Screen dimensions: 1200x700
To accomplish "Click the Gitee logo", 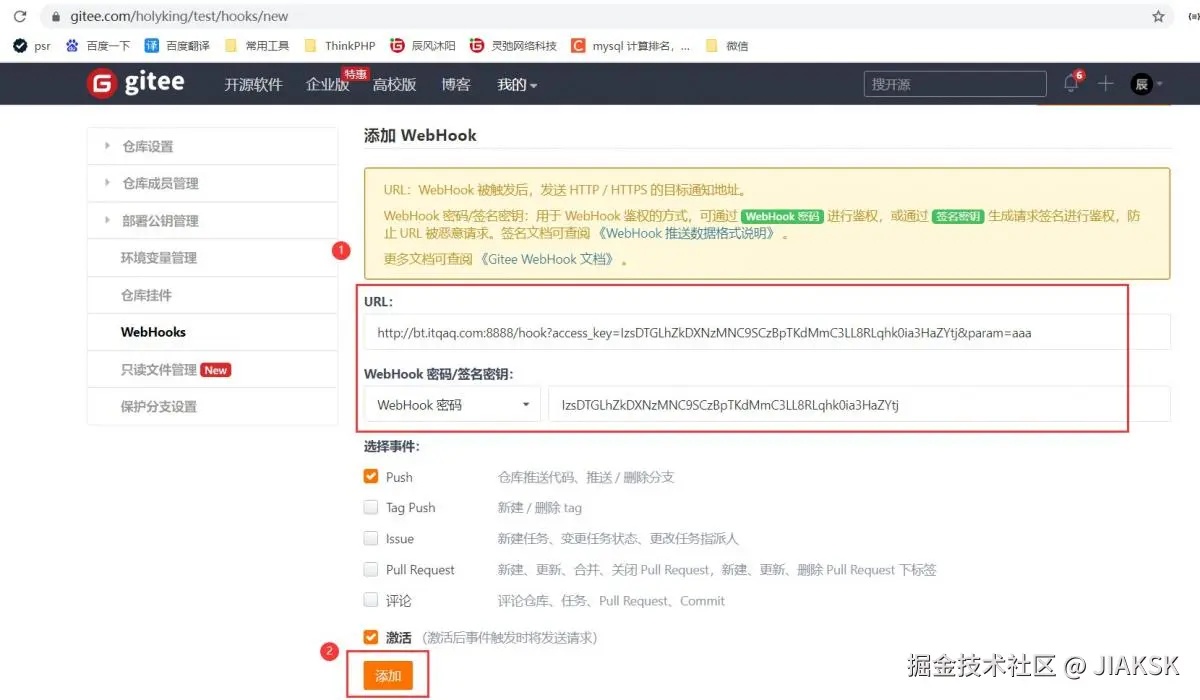I will coord(135,83).
